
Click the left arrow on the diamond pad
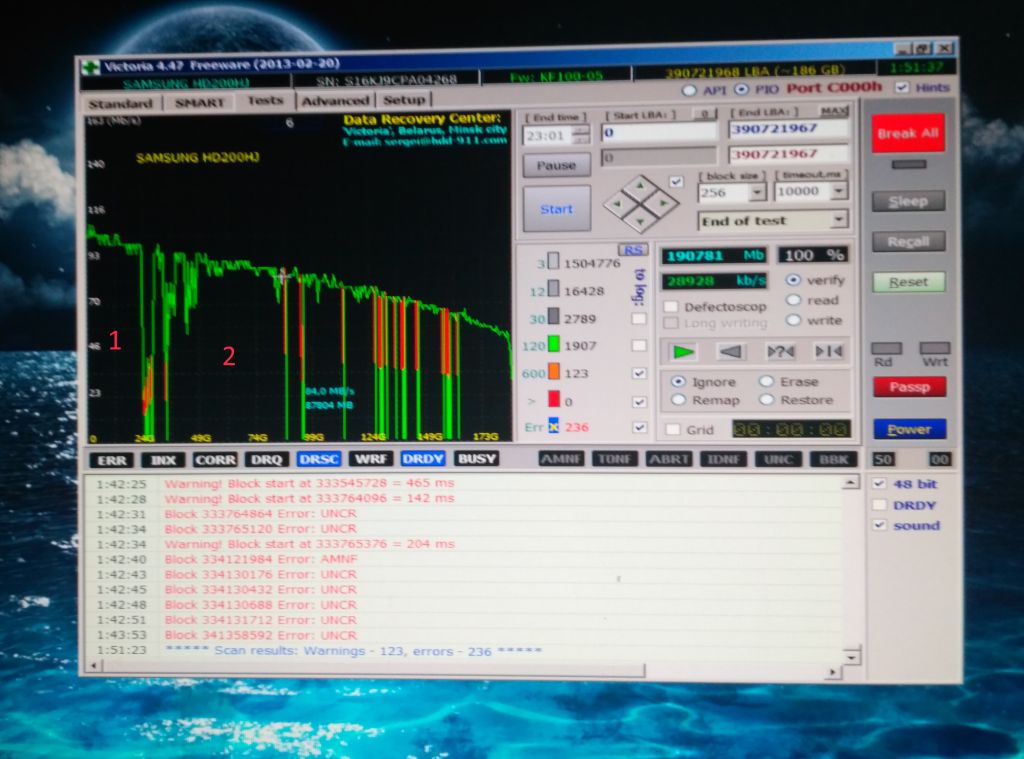click(x=618, y=204)
